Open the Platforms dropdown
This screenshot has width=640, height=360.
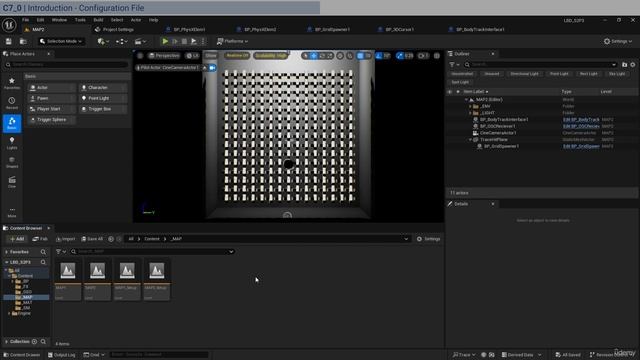[232, 41]
